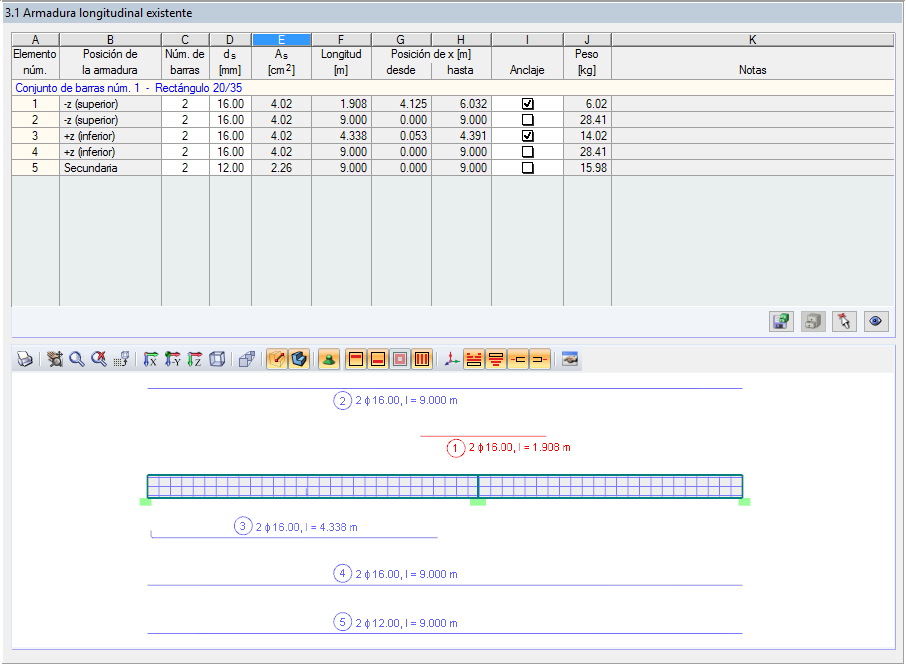The height and width of the screenshot is (666, 906).
Task: Toggle top reinforcement display icon
Action: coord(357,359)
